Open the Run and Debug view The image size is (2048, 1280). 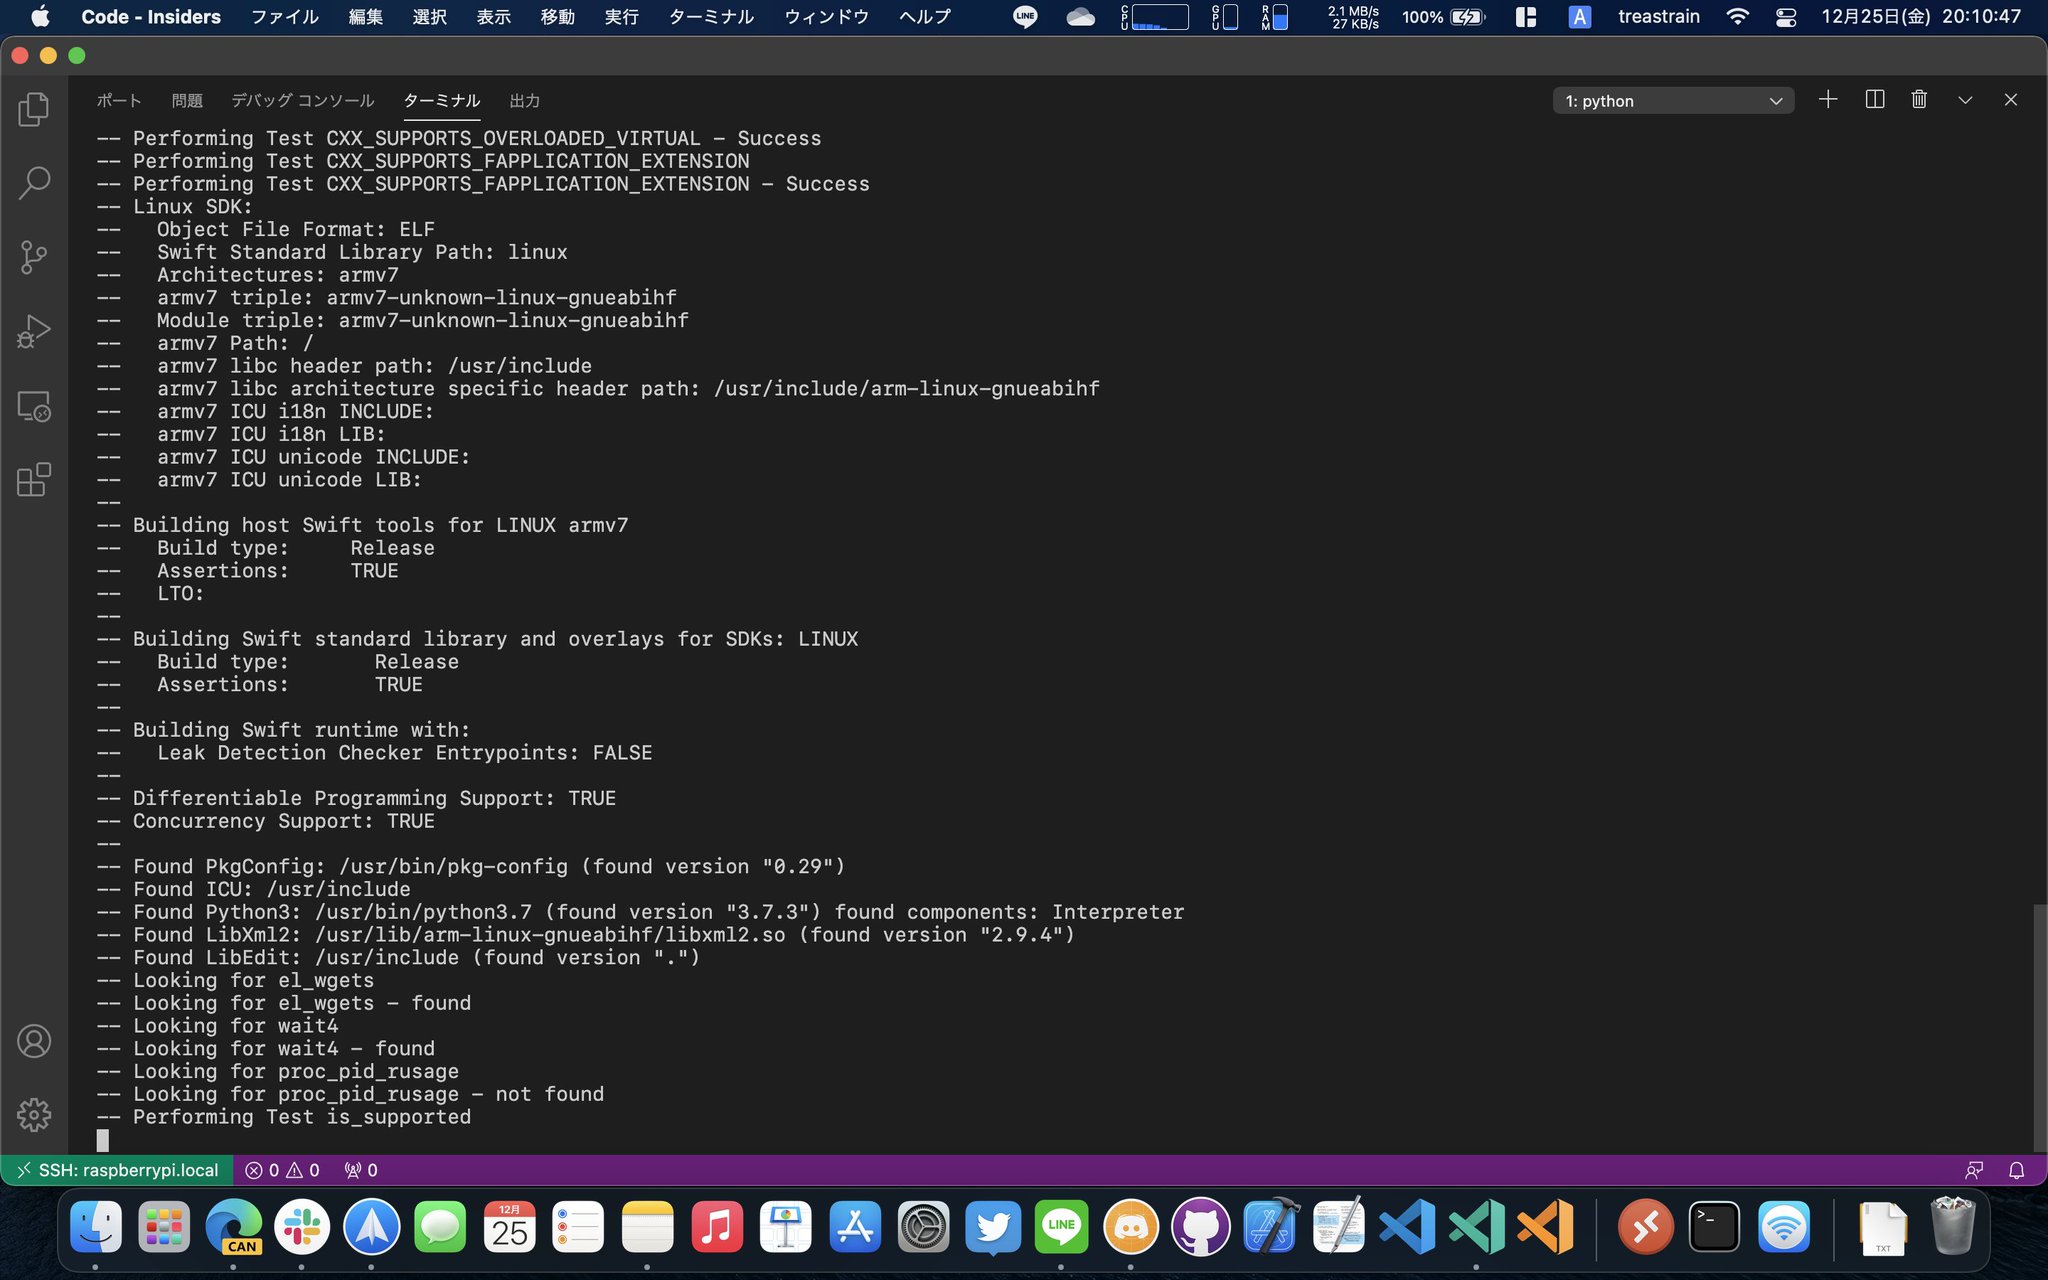click(x=34, y=332)
